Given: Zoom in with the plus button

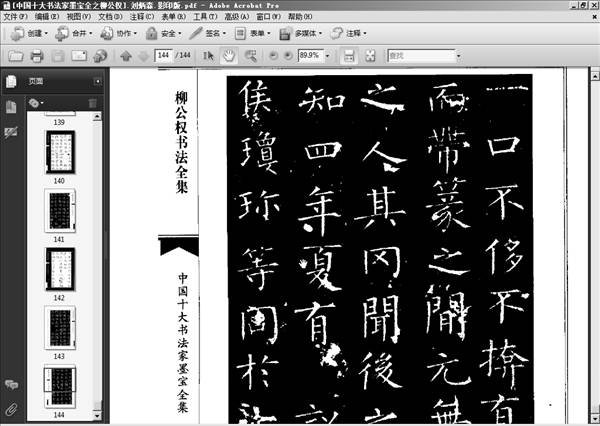Looking at the screenshot, I should (x=288, y=56).
